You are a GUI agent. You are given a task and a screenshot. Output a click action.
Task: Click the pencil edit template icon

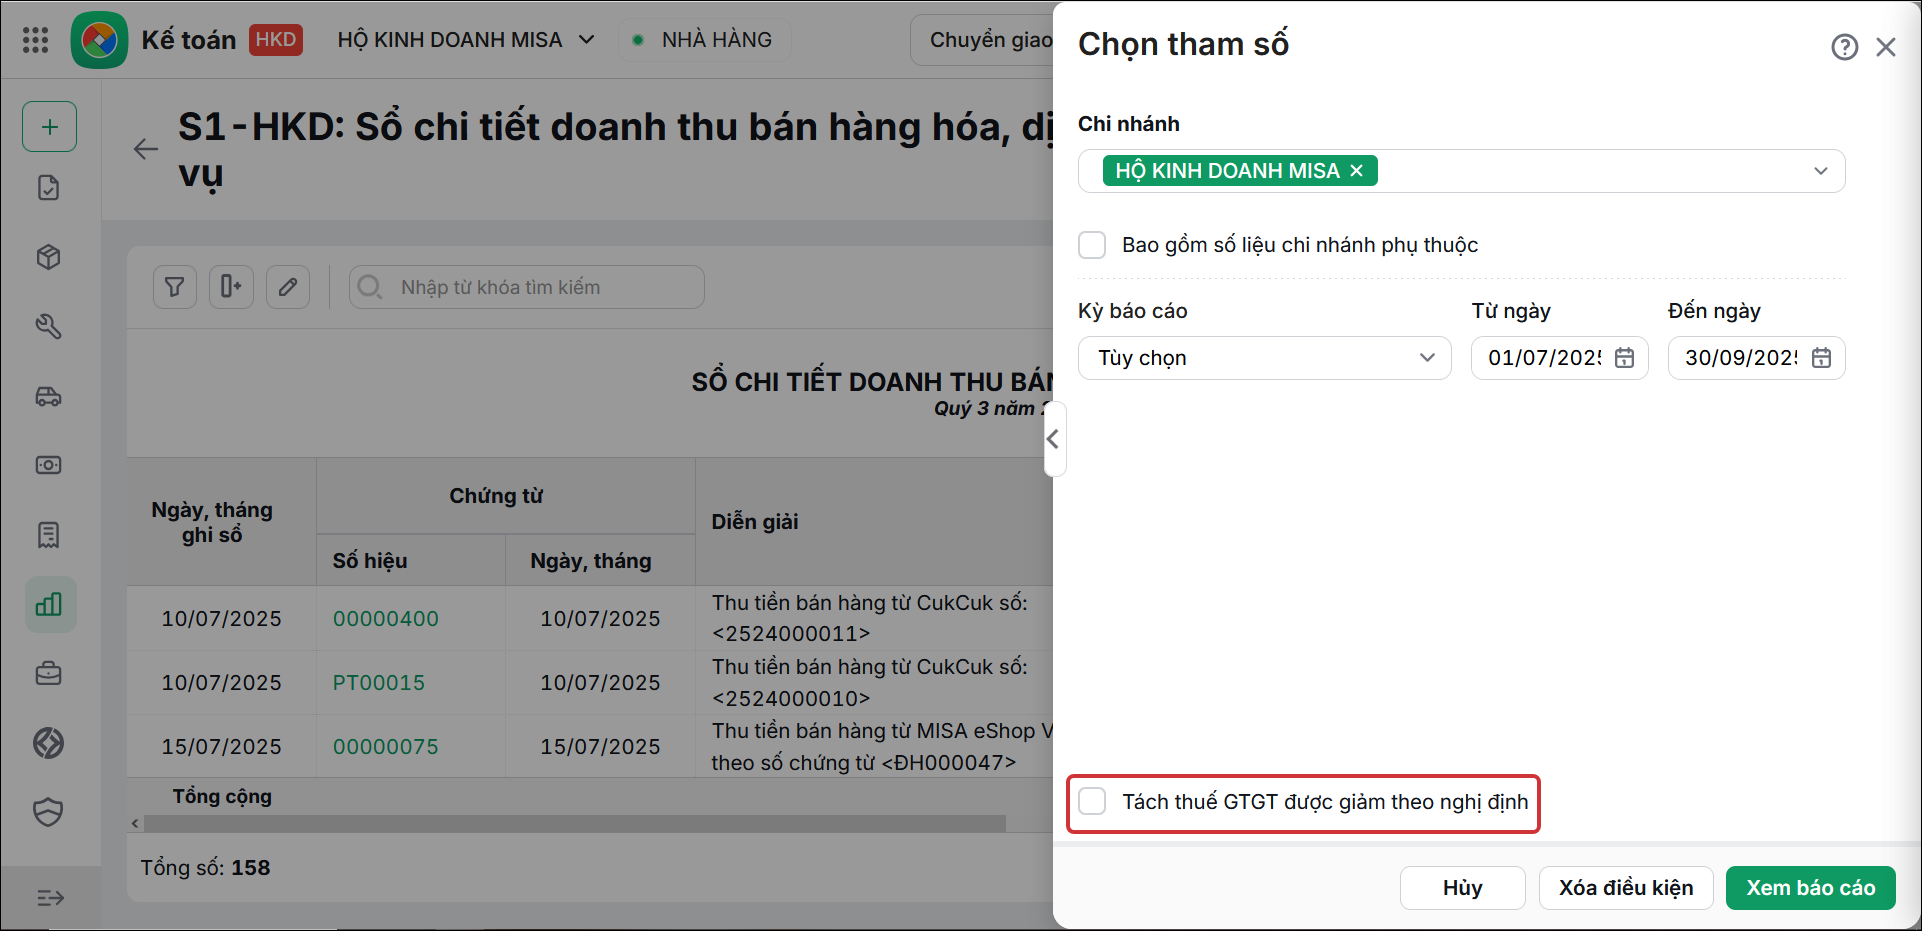[x=288, y=287]
